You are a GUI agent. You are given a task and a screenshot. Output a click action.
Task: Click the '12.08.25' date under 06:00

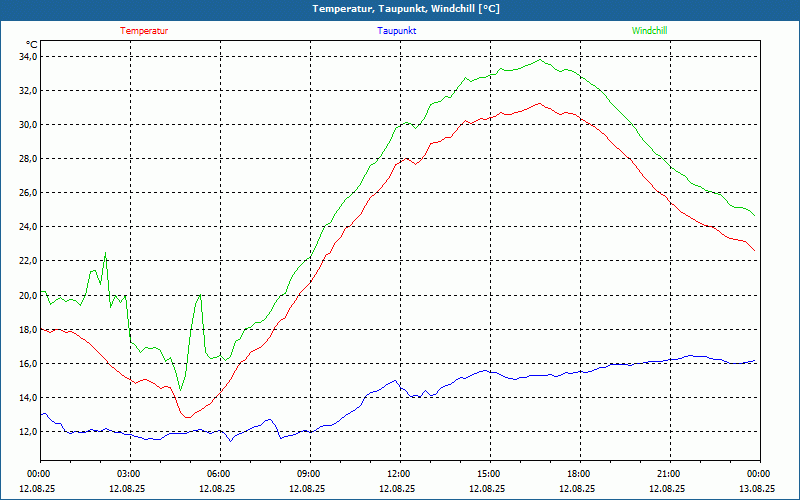coord(217,488)
